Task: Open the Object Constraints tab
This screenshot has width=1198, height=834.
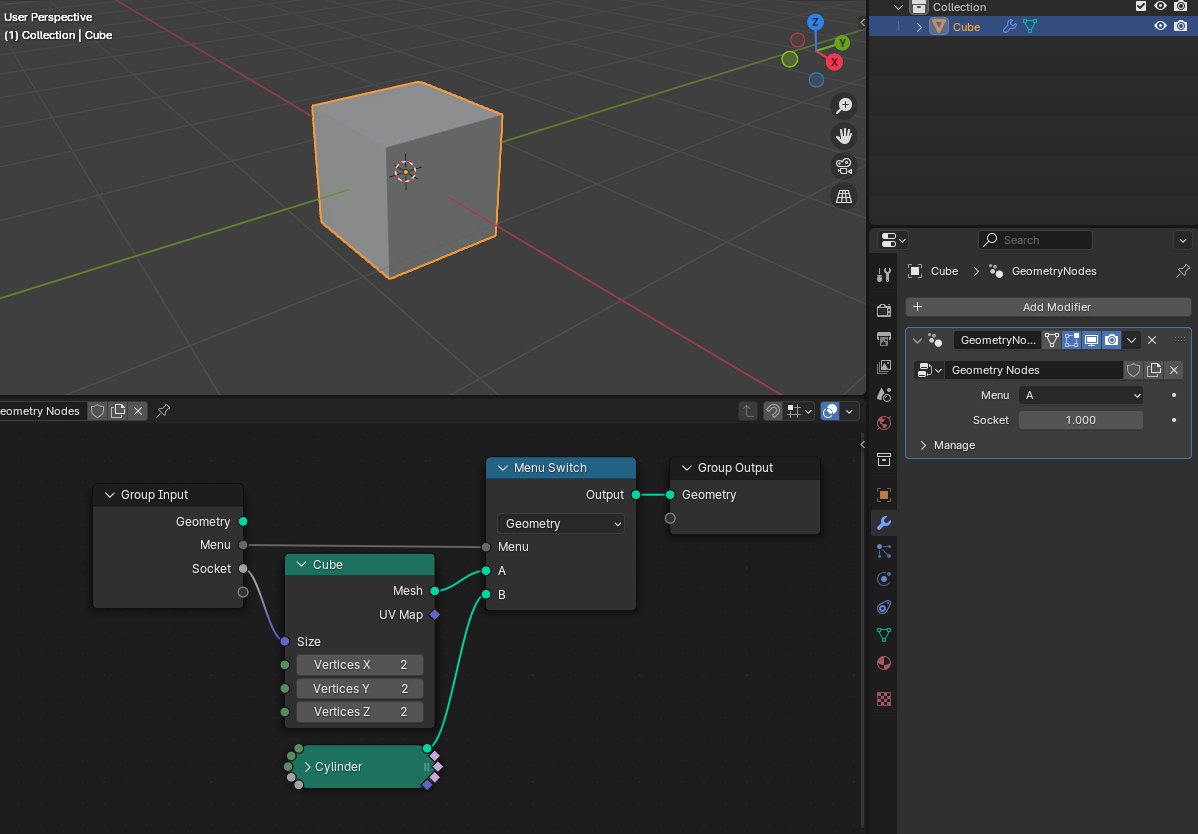Action: (x=884, y=607)
